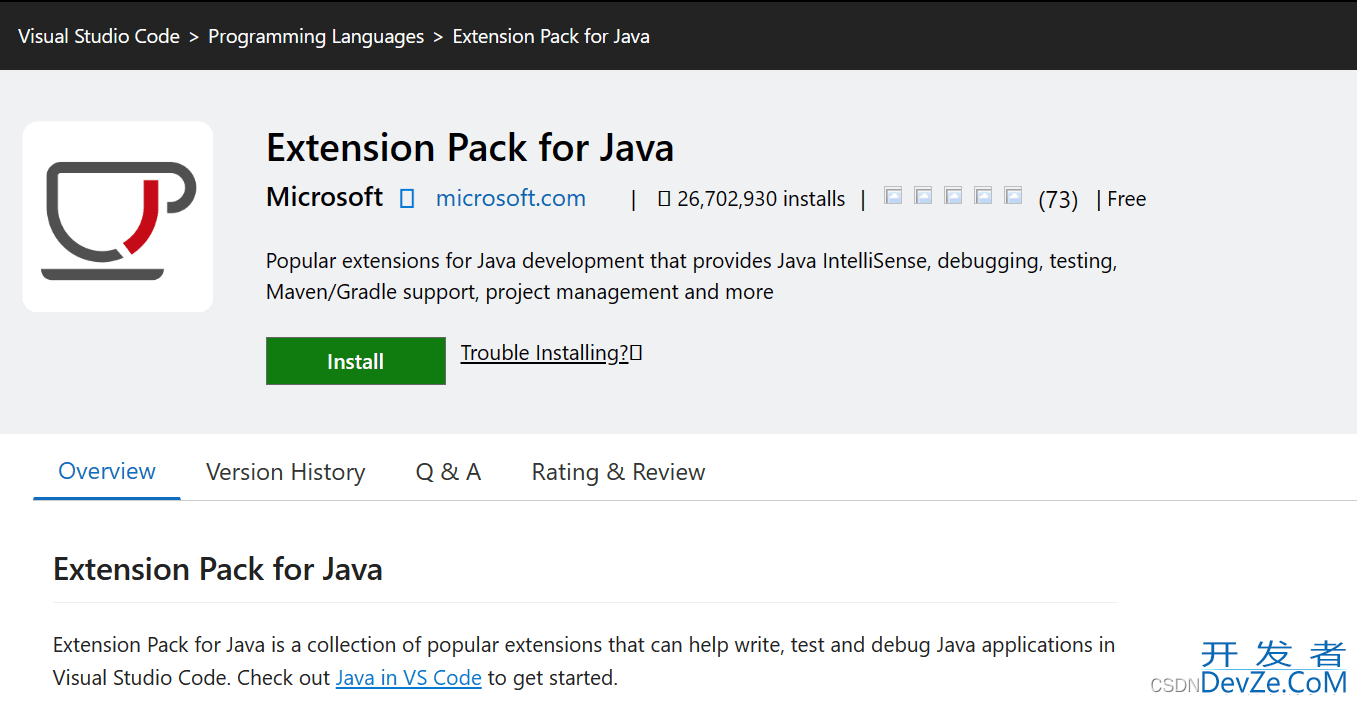Click the verified publisher badge next to Microsoft
This screenshot has height=704, width=1357.
coord(407,199)
